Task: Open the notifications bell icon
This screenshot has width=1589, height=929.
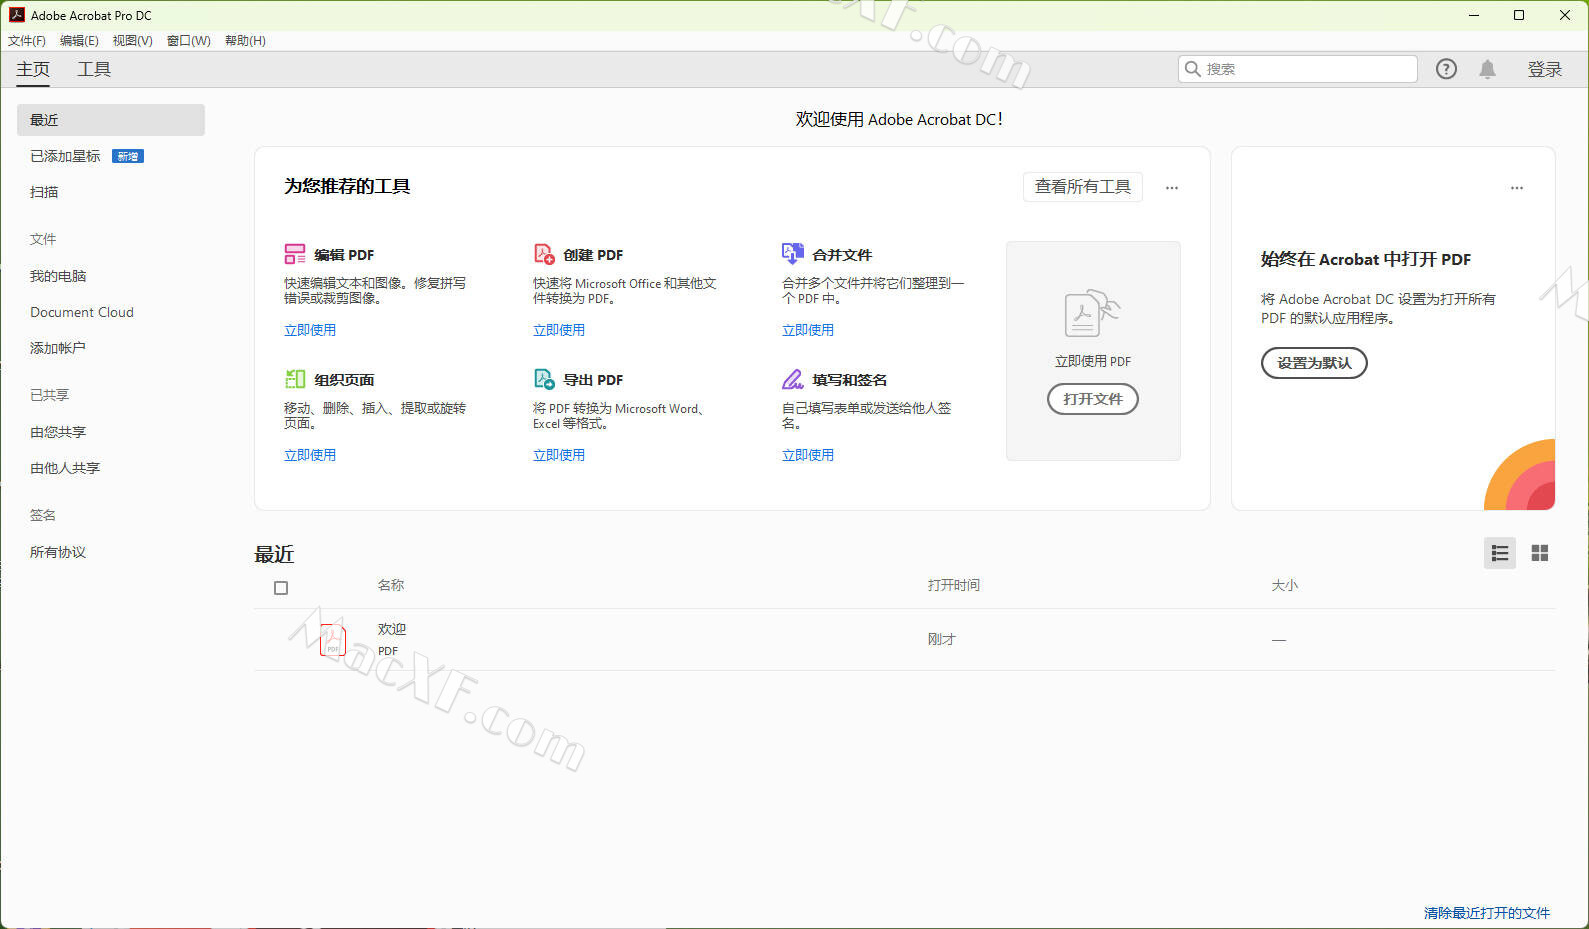Action: point(1488,69)
